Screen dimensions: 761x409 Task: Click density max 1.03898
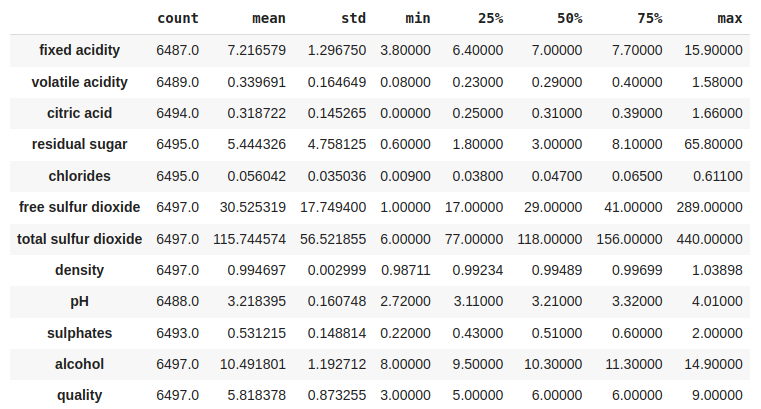(717, 270)
